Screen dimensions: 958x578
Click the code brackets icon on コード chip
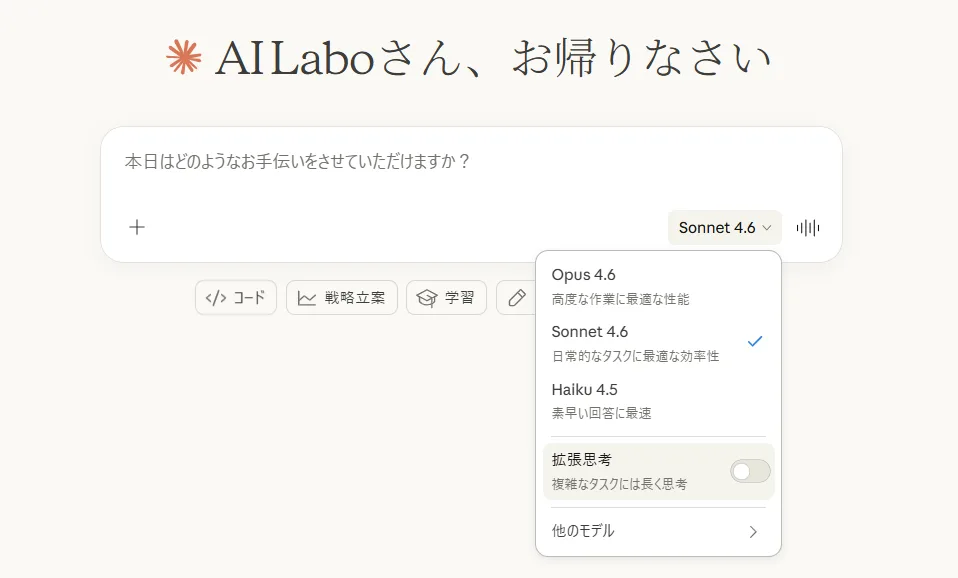point(216,298)
